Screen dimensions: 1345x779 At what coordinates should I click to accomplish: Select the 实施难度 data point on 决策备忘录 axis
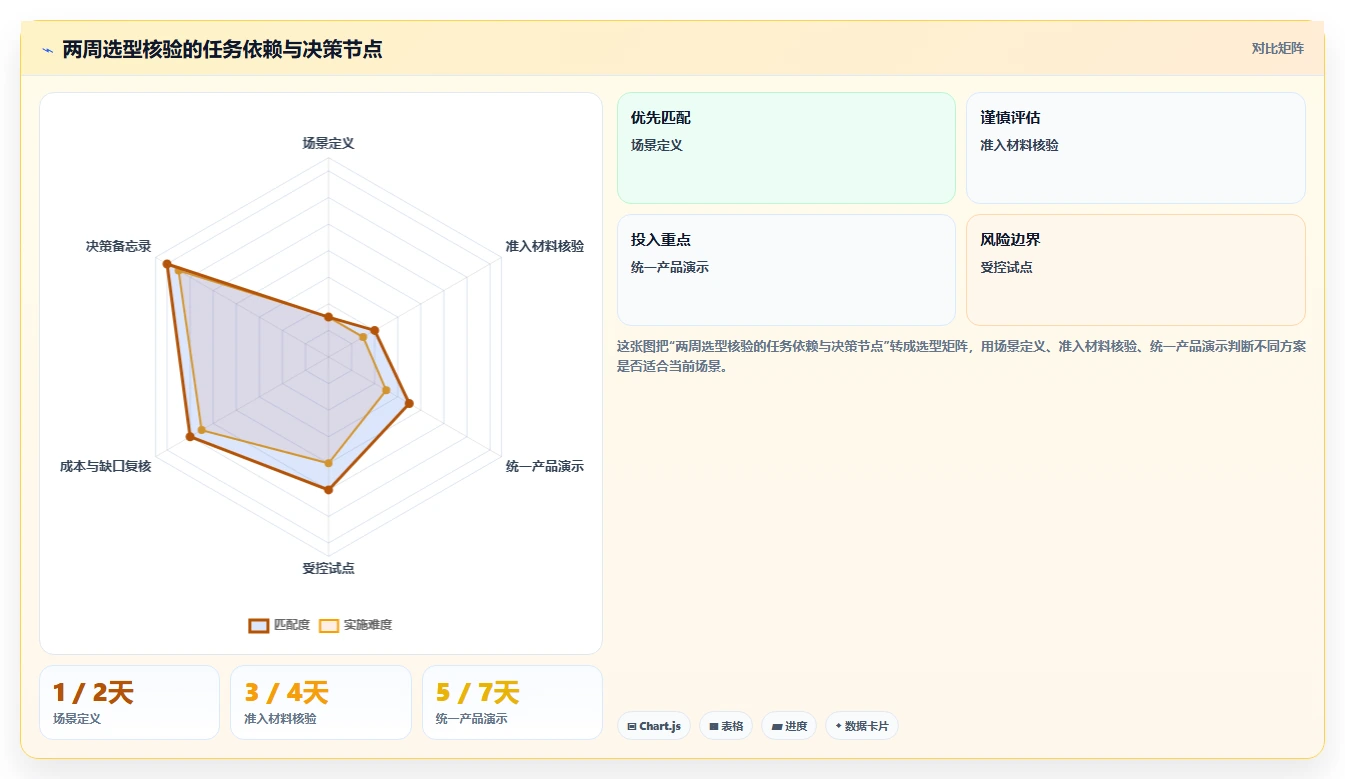[x=177, y=270]
